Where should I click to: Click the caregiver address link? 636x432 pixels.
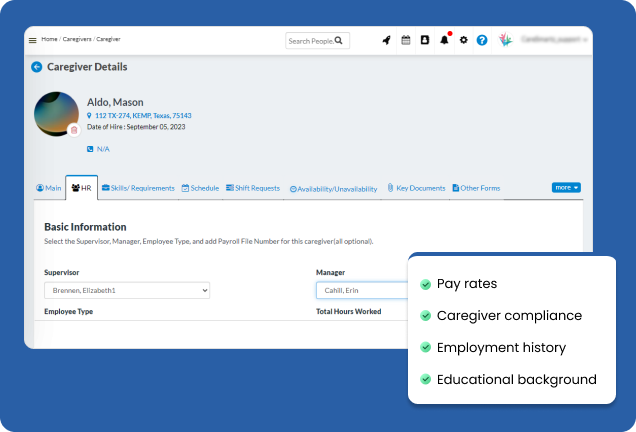coord(142,115)
